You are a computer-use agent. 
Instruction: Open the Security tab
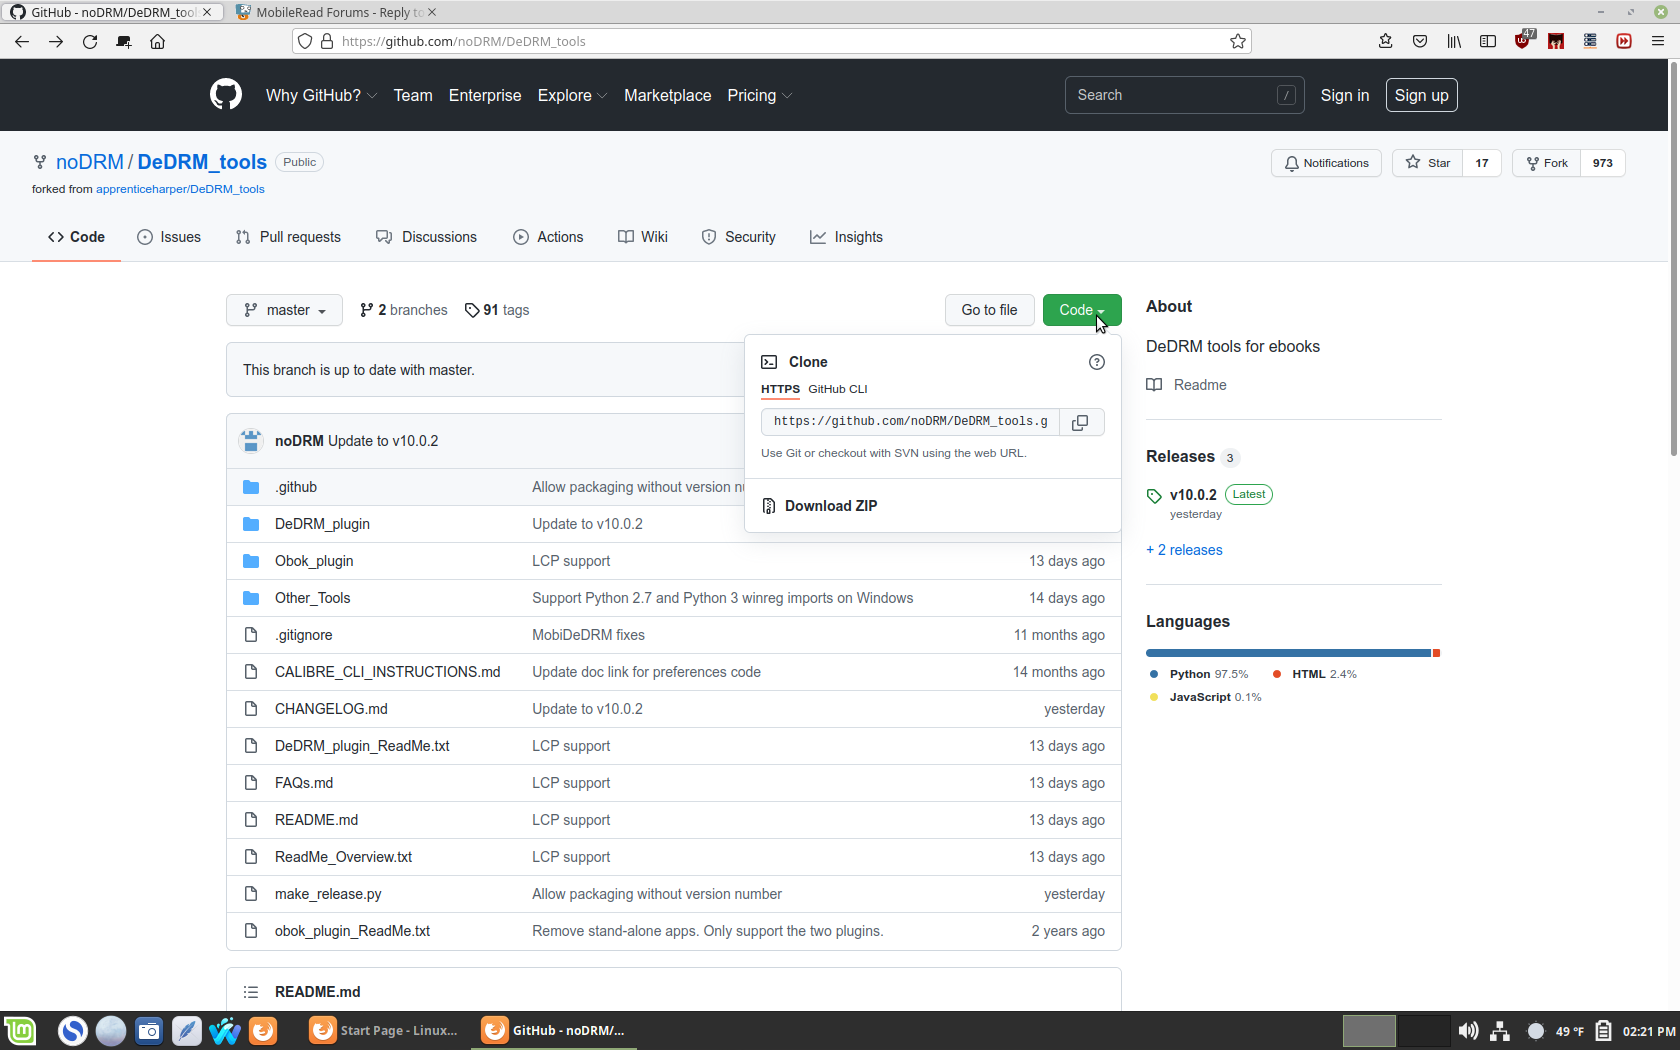[739, 237]
